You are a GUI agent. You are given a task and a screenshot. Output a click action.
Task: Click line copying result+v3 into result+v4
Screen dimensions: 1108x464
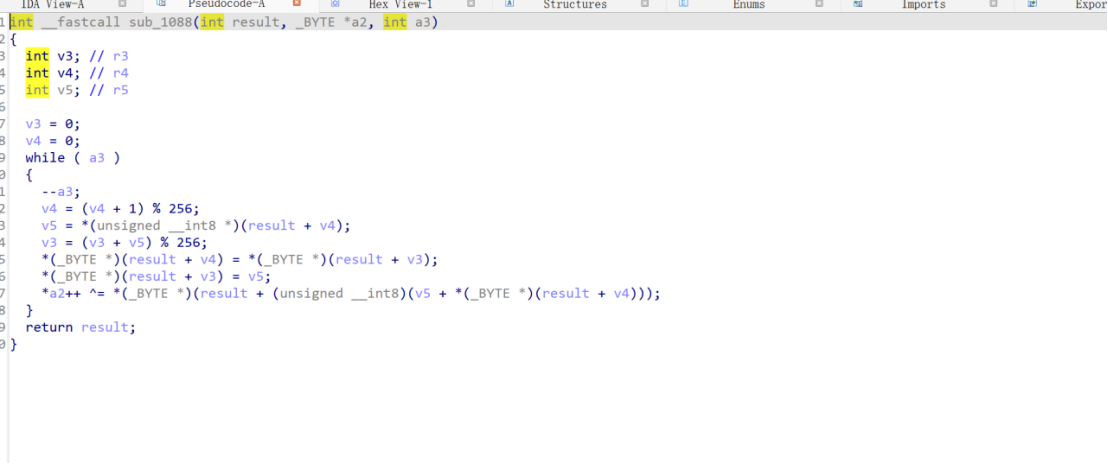click(240, 259)
